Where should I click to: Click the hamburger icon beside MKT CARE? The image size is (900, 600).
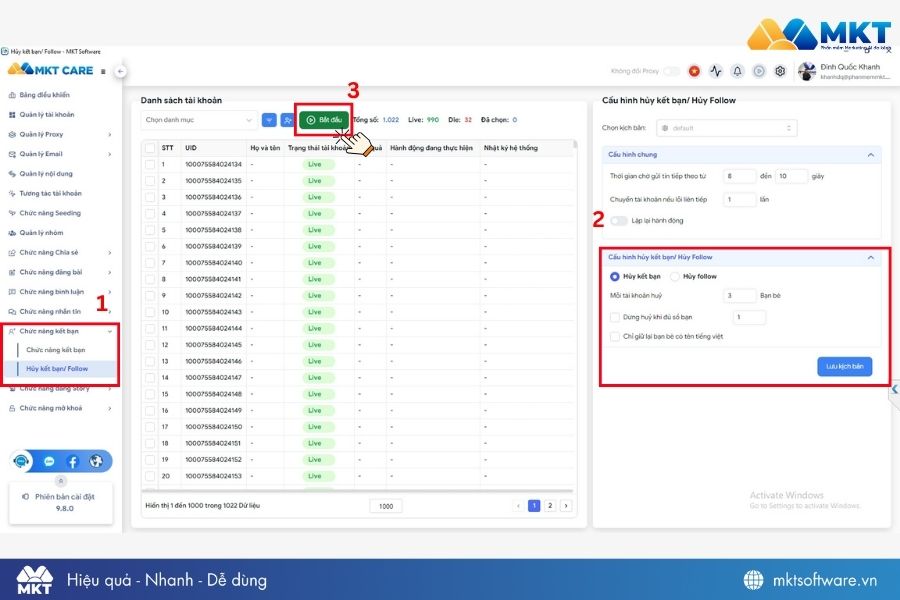[x=103, y=71]
